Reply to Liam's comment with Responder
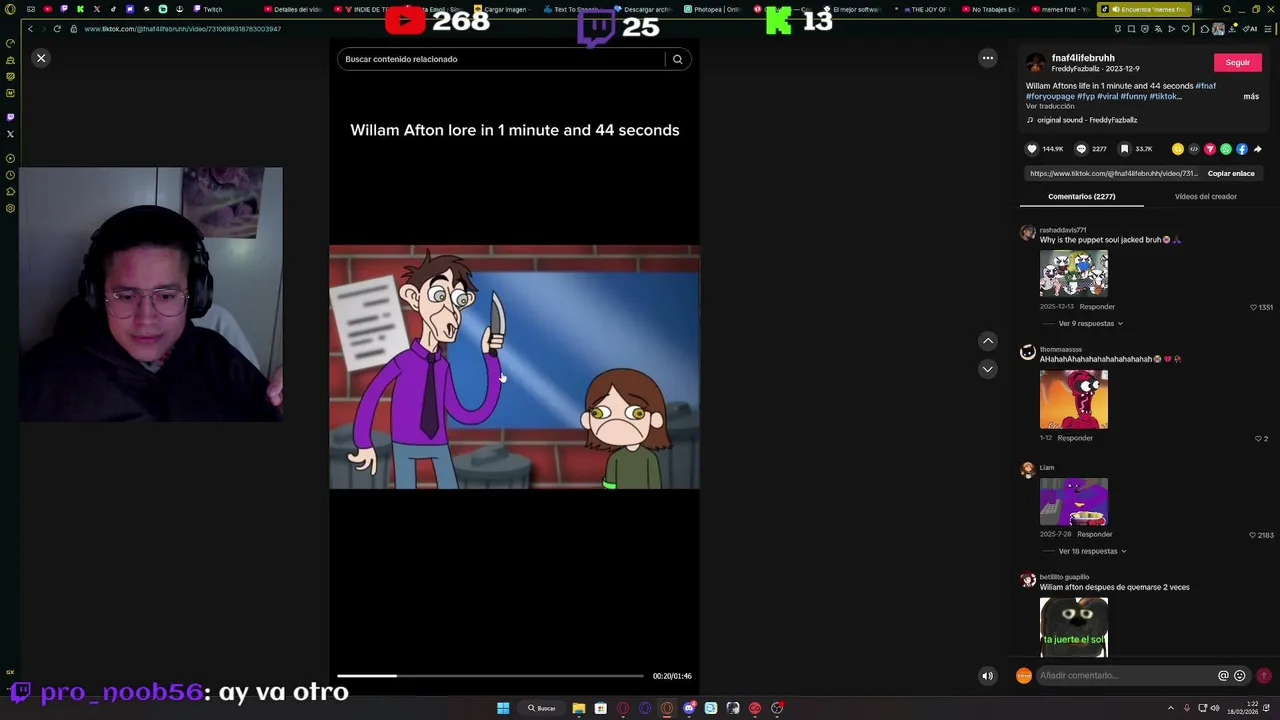 [1095, 535]
